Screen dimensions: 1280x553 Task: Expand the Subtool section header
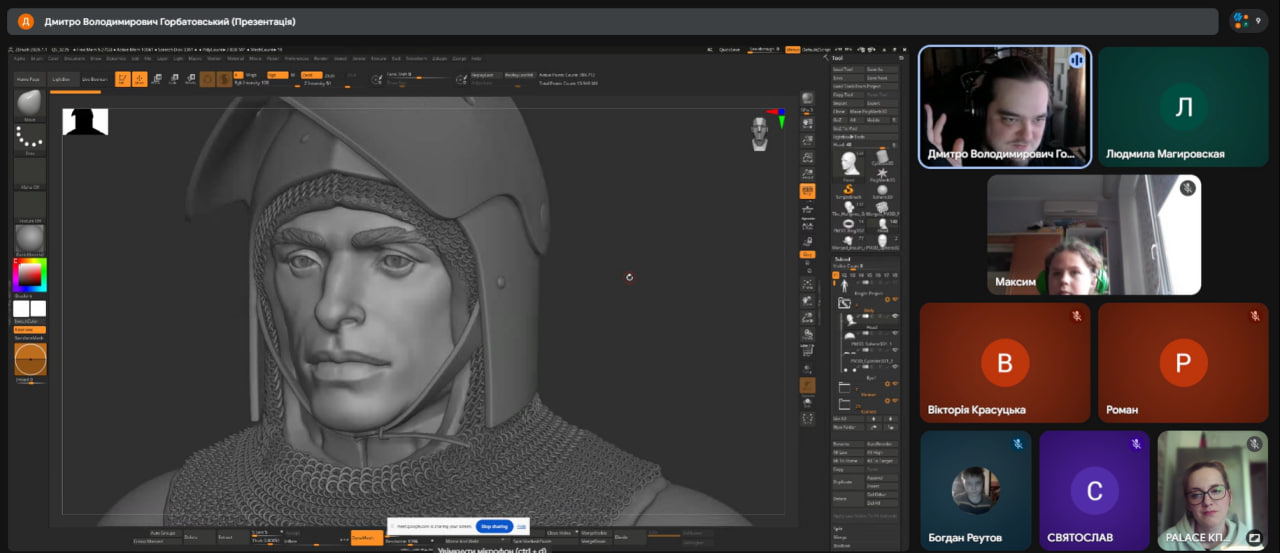click(x=842, y=258)
